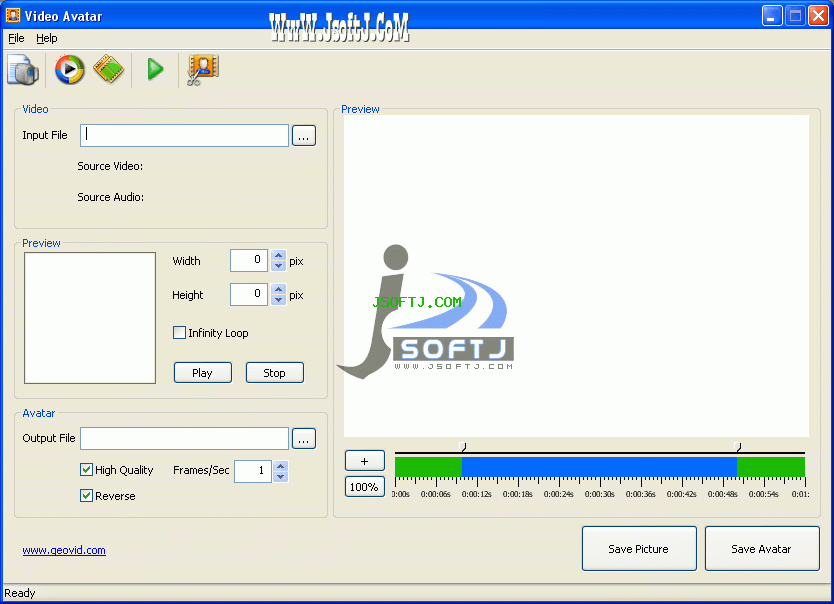Click the Ready status bar text
This screenshot has width=834, height=604.
pyautogui.click(x=20, y=593)
